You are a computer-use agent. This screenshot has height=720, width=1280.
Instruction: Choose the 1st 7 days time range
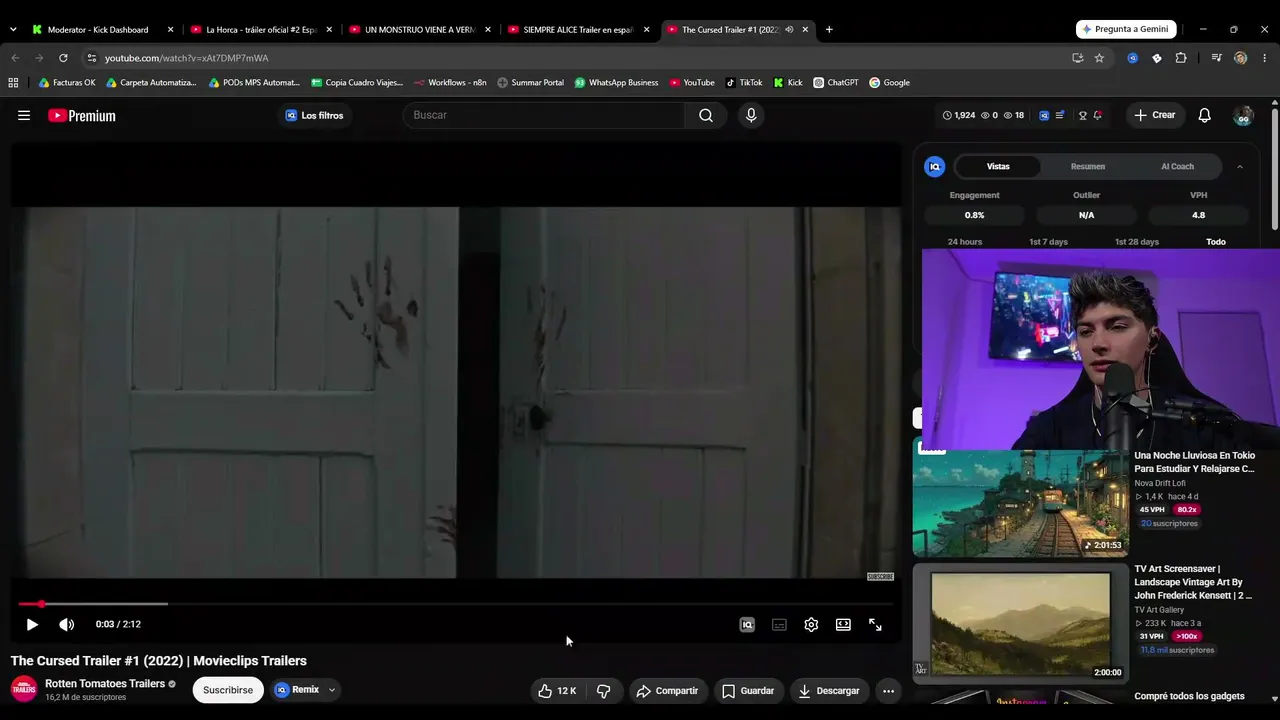point(1049,242)
